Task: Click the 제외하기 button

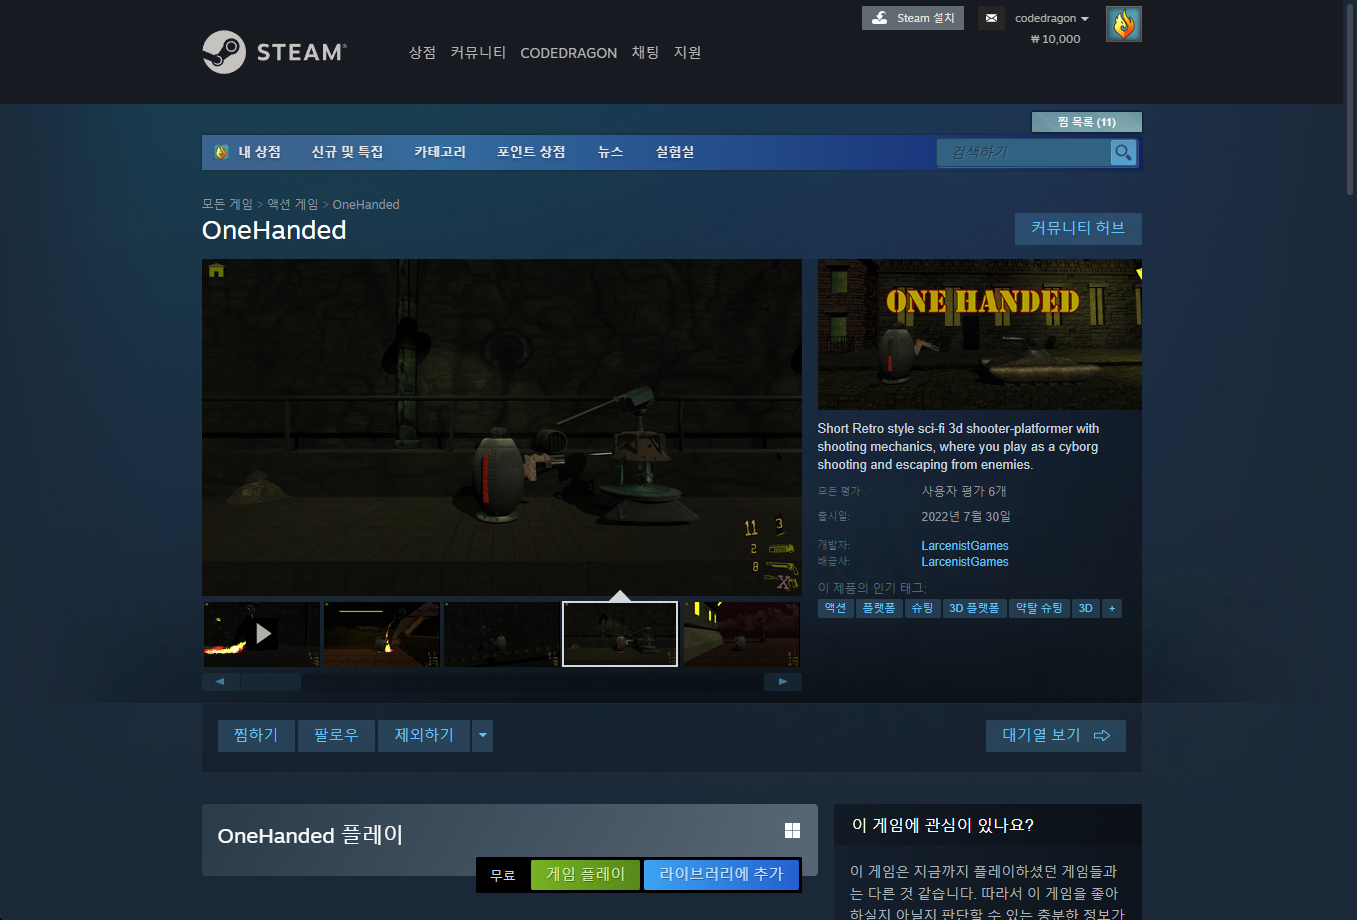Action: (x=424, y=736)
